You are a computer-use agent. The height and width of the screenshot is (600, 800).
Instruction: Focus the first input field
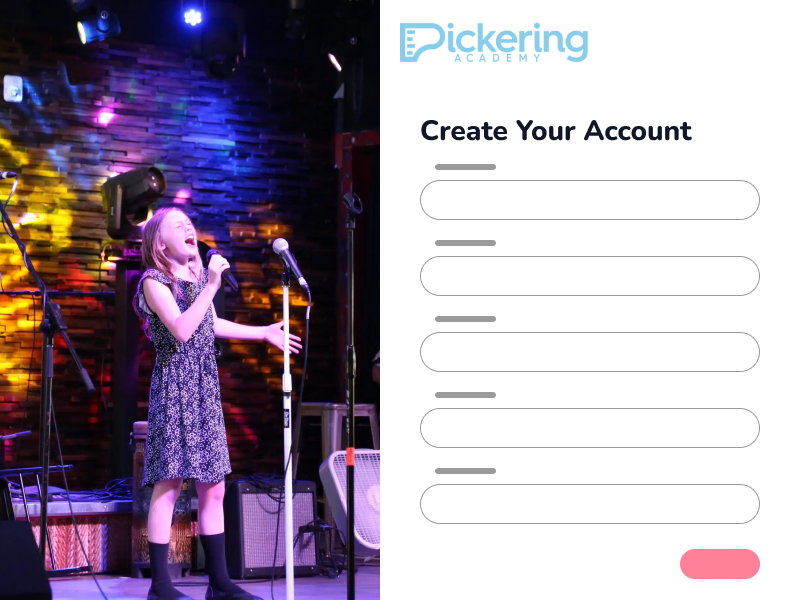(590, 200)
